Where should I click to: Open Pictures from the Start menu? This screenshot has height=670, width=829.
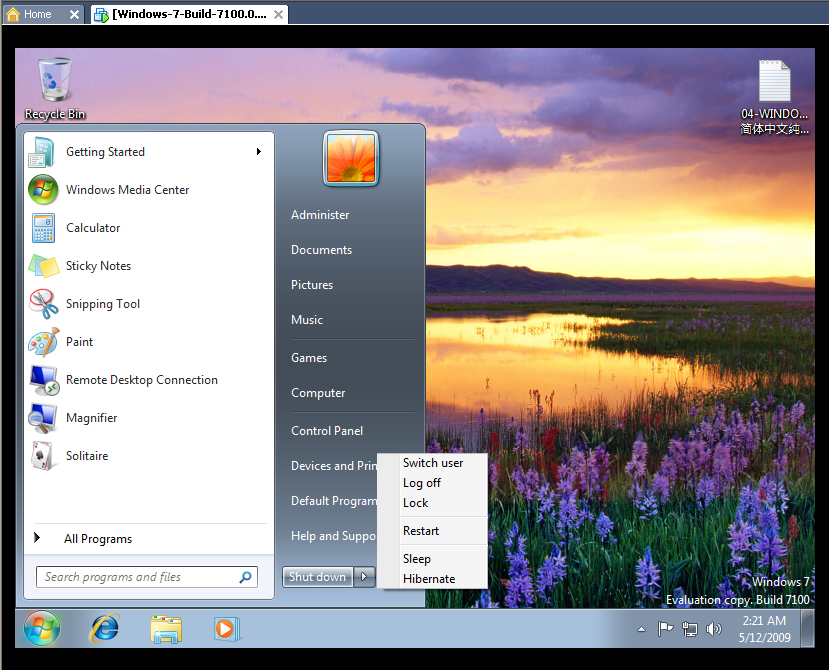pos(312,284)
